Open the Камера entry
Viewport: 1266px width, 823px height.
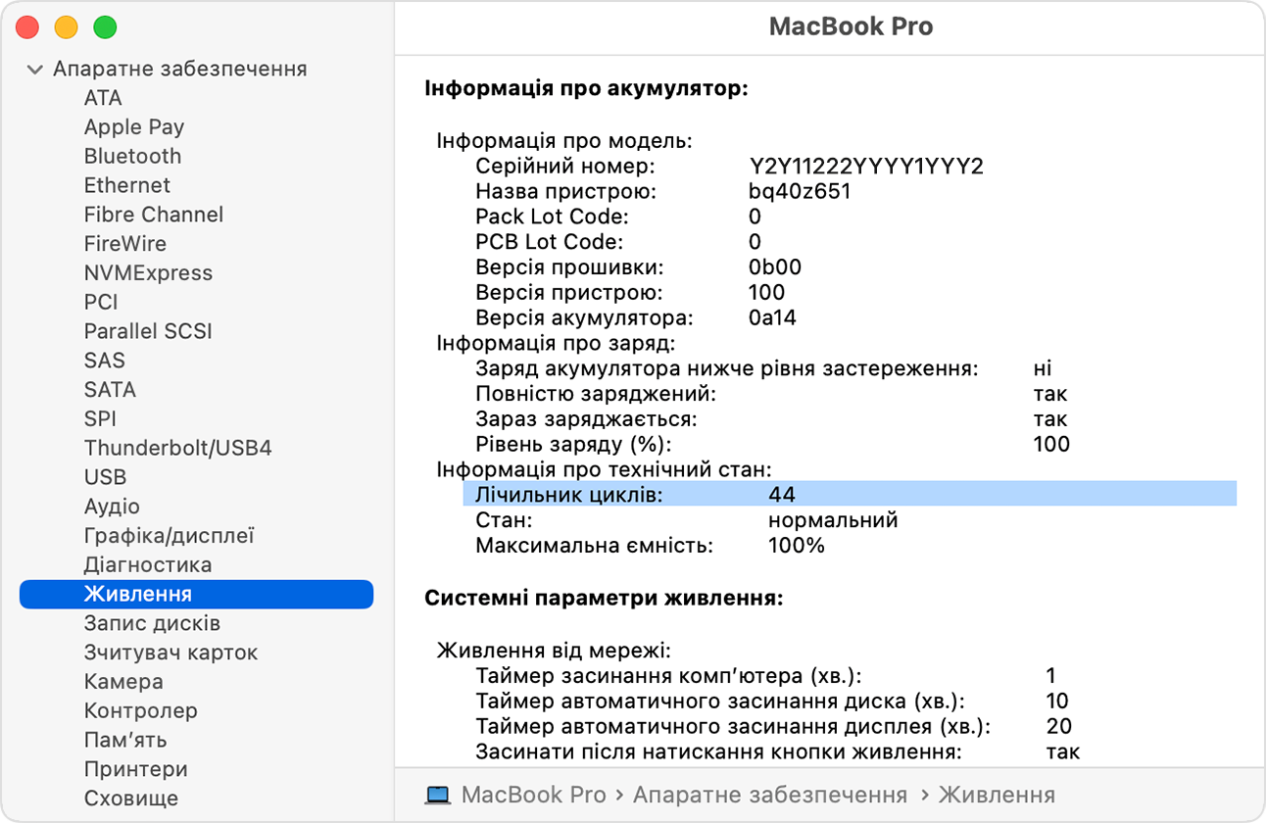pyautogui.click(x=123, y=681)
